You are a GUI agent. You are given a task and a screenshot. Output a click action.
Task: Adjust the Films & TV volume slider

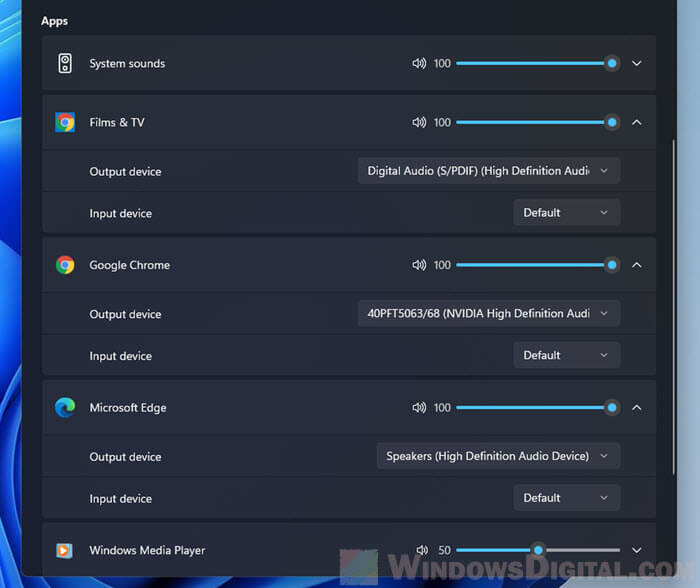tap(538, 122)
